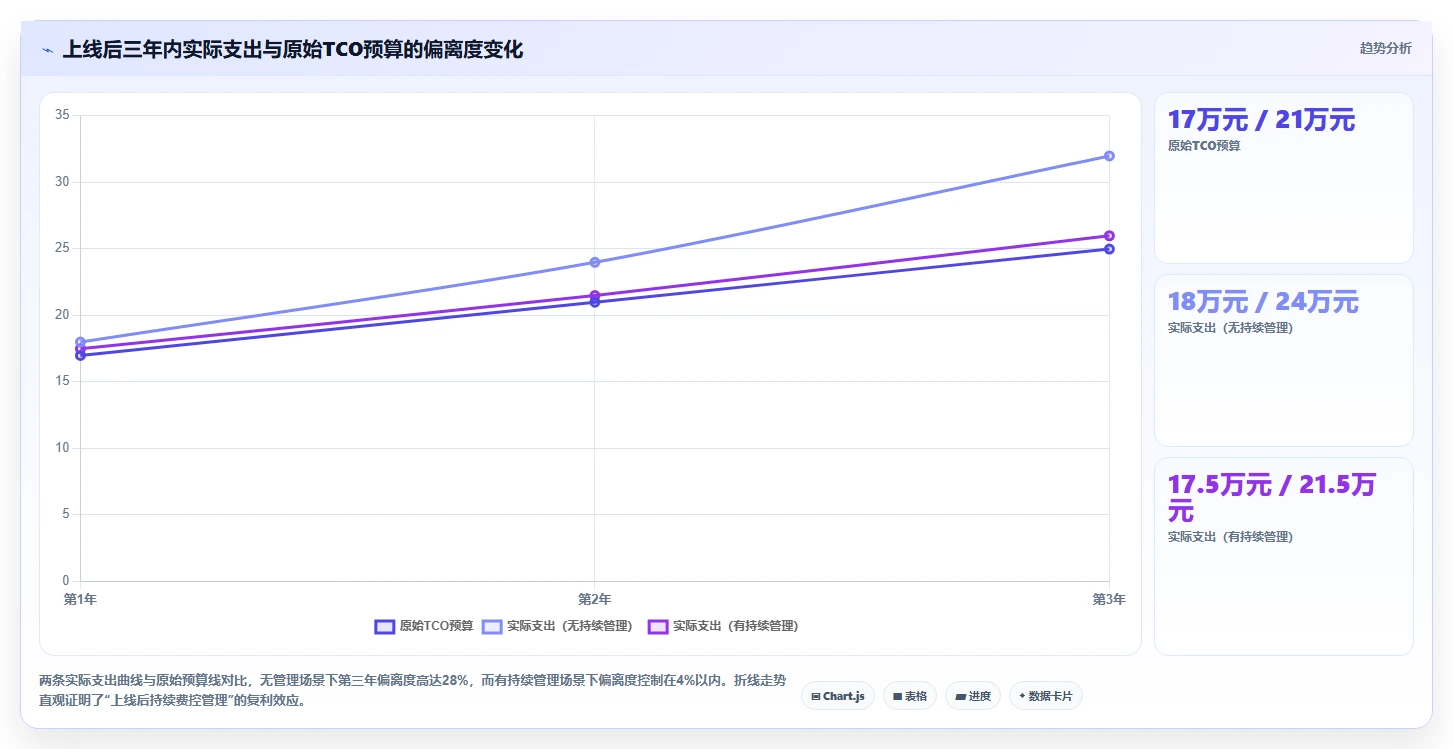Viewport: 1453px width, 749px height.
Task: Click the 第1年 point of 无持续管理 line
Action: pyautogui.click(x=80, y=342)
